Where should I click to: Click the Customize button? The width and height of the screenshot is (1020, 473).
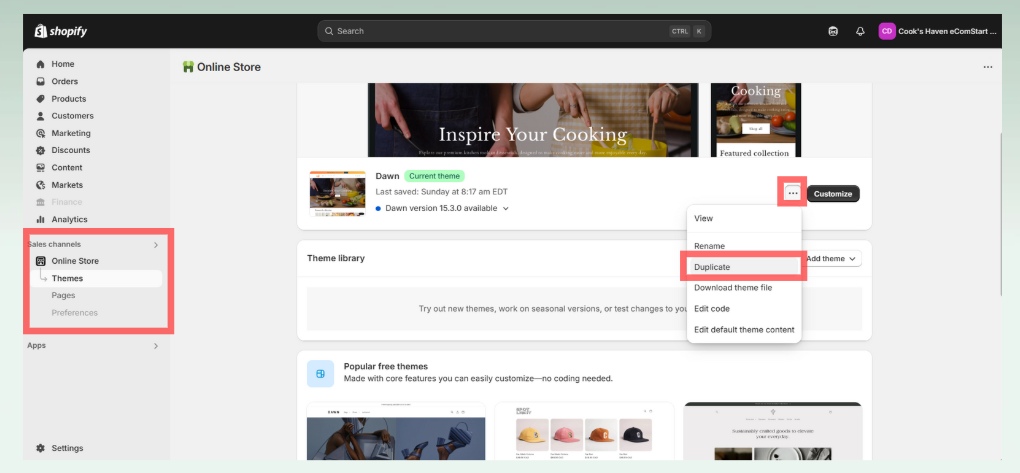833,194
